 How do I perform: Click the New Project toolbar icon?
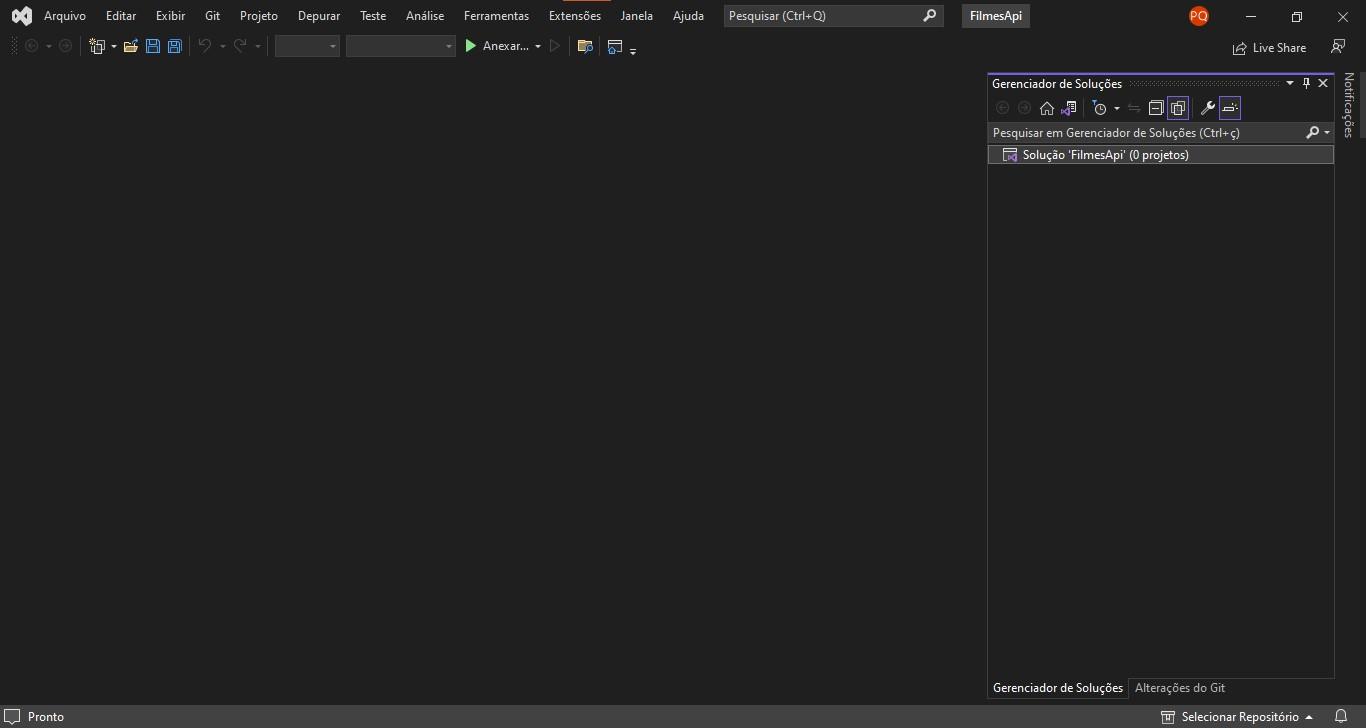coord(97,46)
